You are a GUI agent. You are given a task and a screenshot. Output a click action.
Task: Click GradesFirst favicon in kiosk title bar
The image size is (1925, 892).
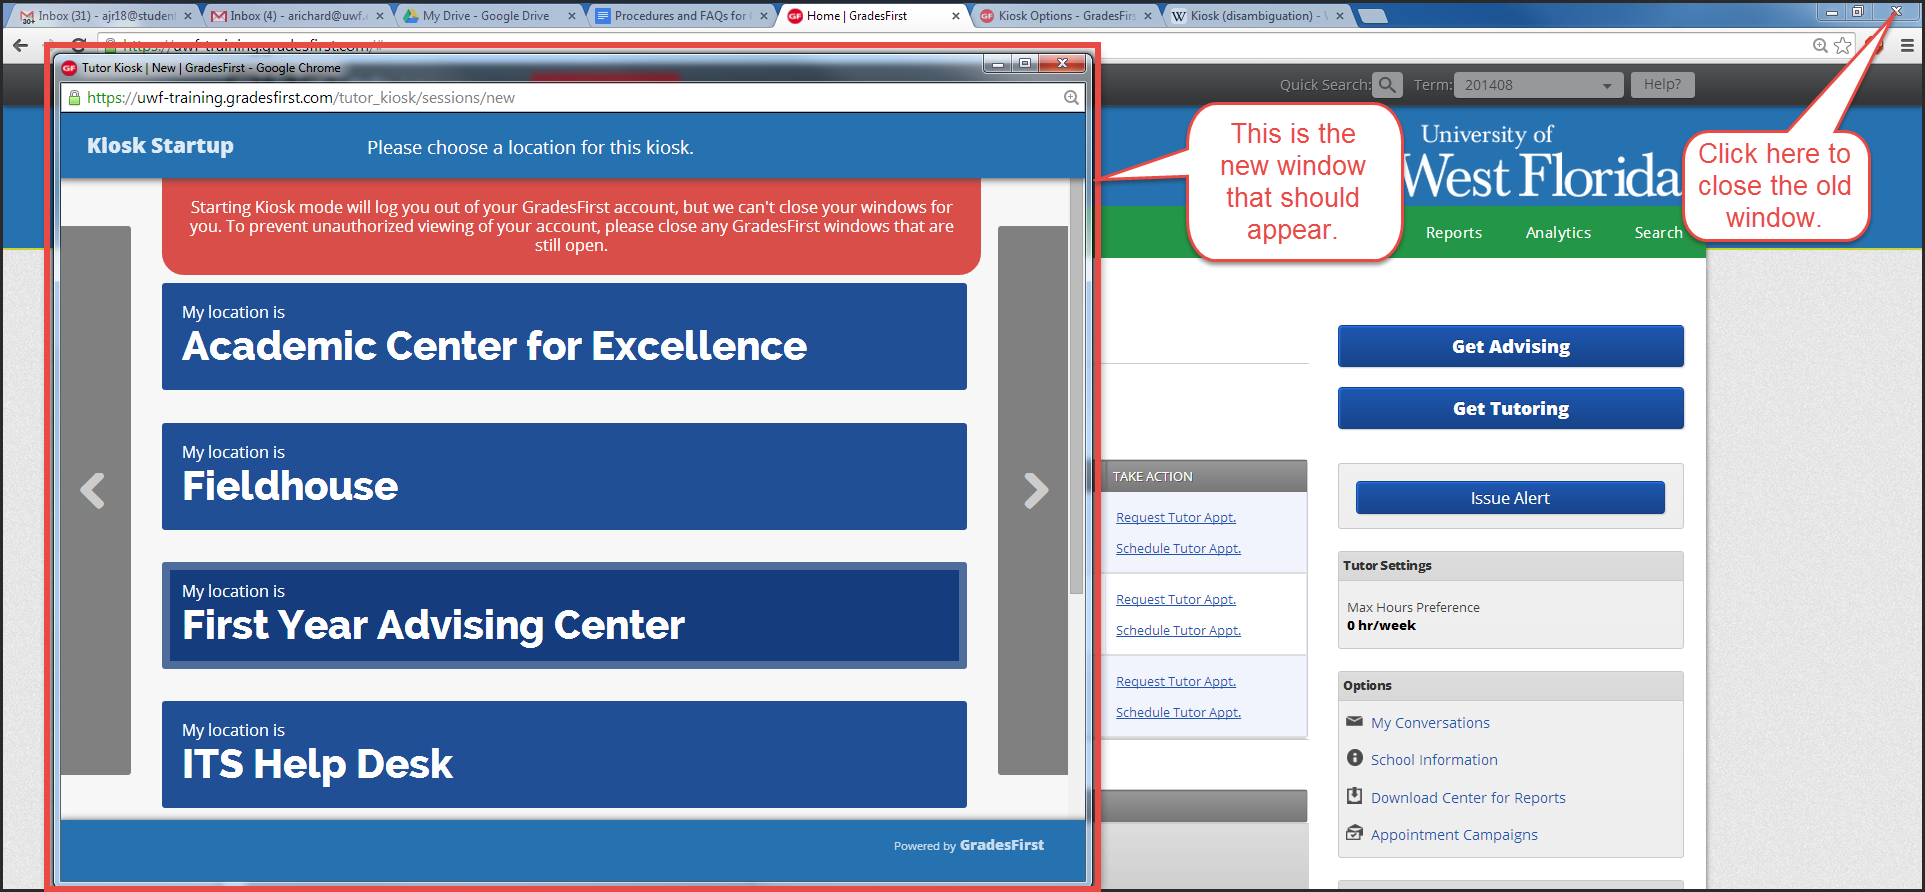[69, 68]
